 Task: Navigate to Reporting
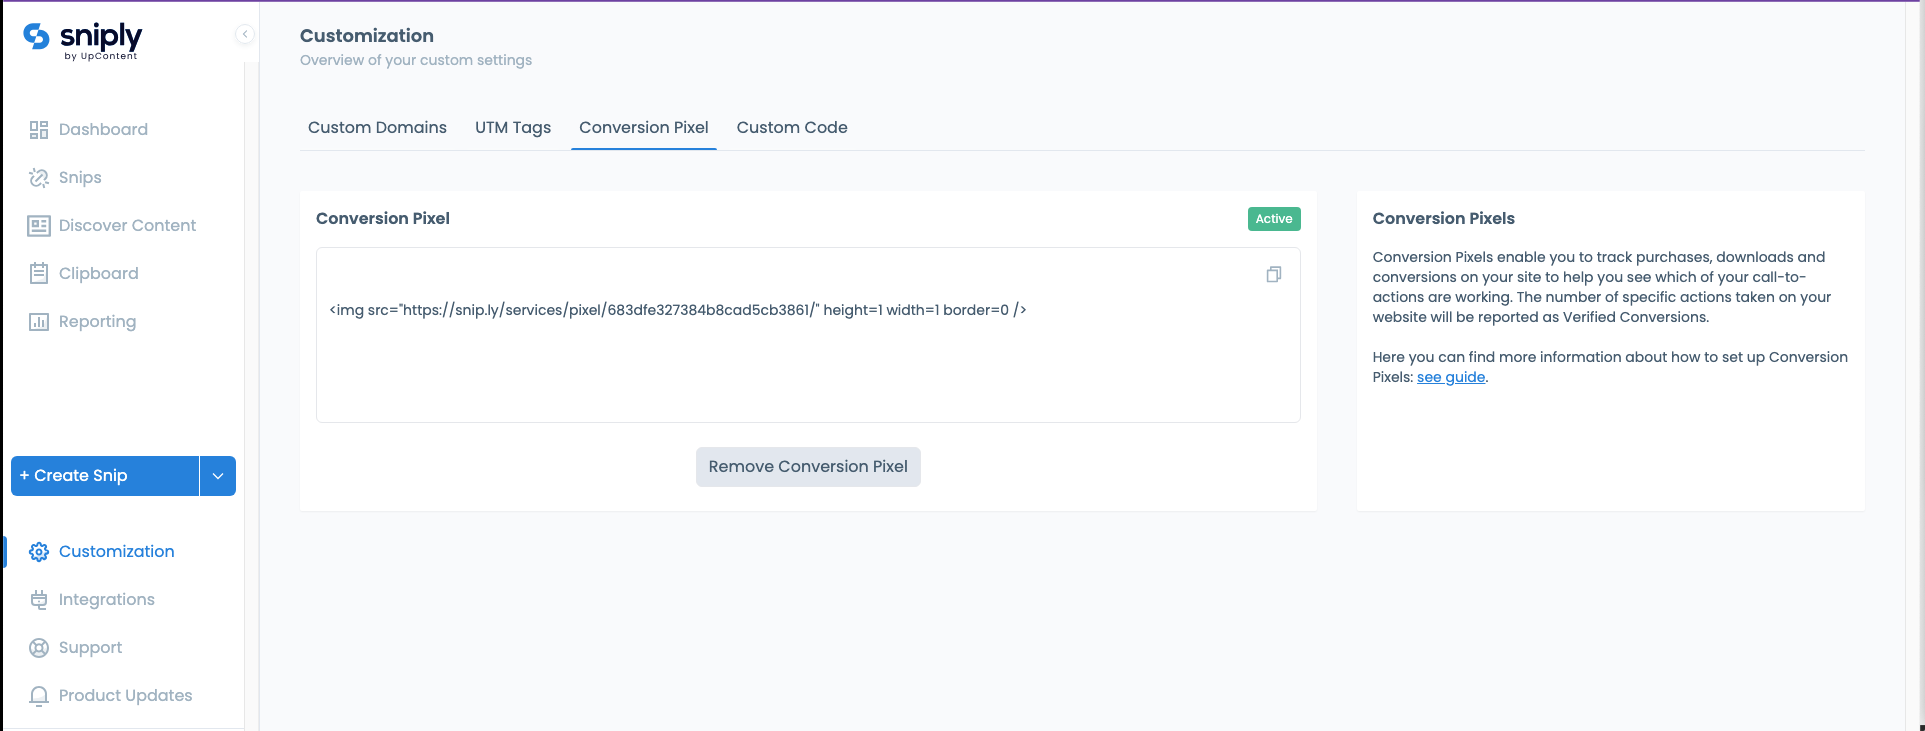point(97,321)
